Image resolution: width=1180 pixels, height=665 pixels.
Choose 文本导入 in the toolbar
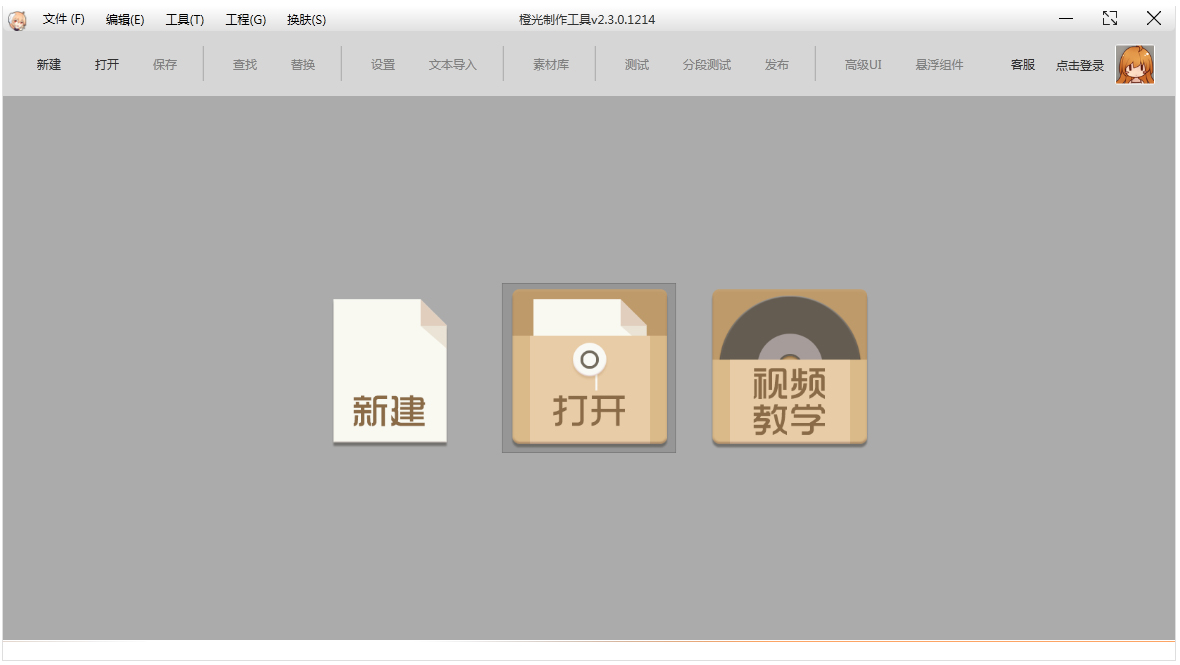(x=452, y=65)
